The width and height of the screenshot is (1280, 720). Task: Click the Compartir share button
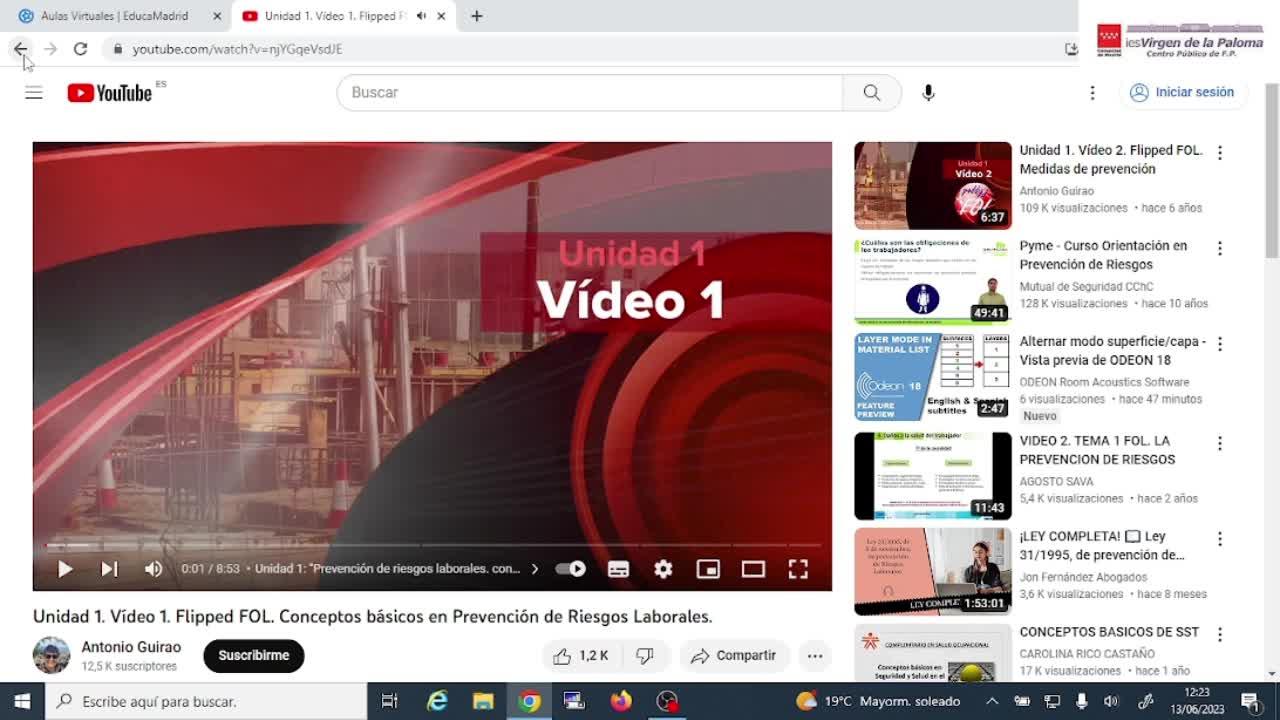734,656
